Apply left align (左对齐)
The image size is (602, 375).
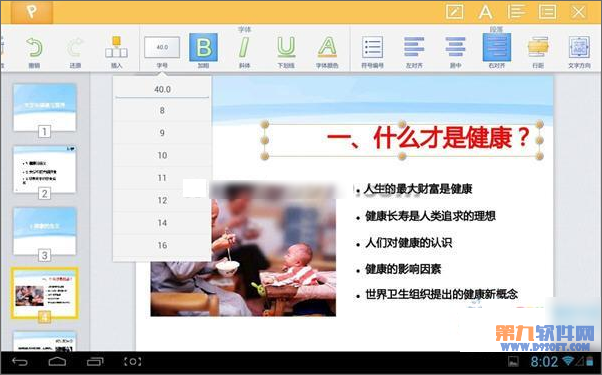click(414, 47)
